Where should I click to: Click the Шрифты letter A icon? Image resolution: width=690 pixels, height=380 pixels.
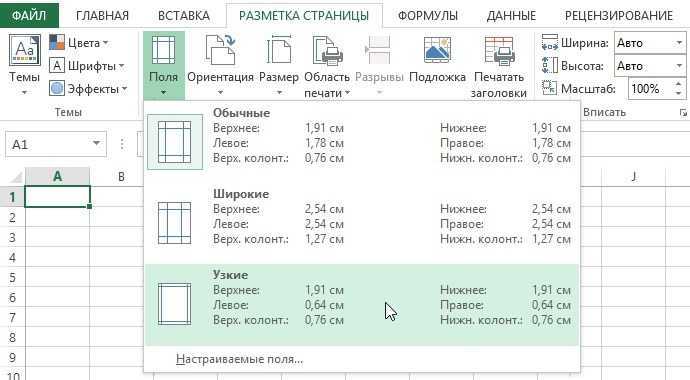57,66
